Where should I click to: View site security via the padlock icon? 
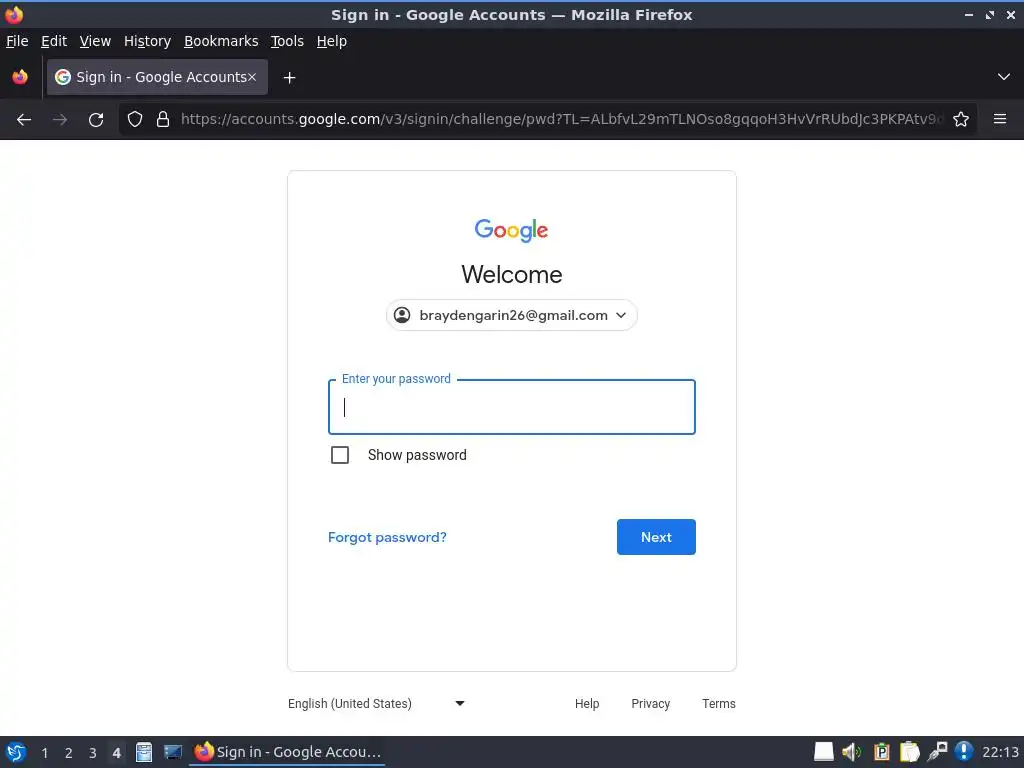[163, 119]
